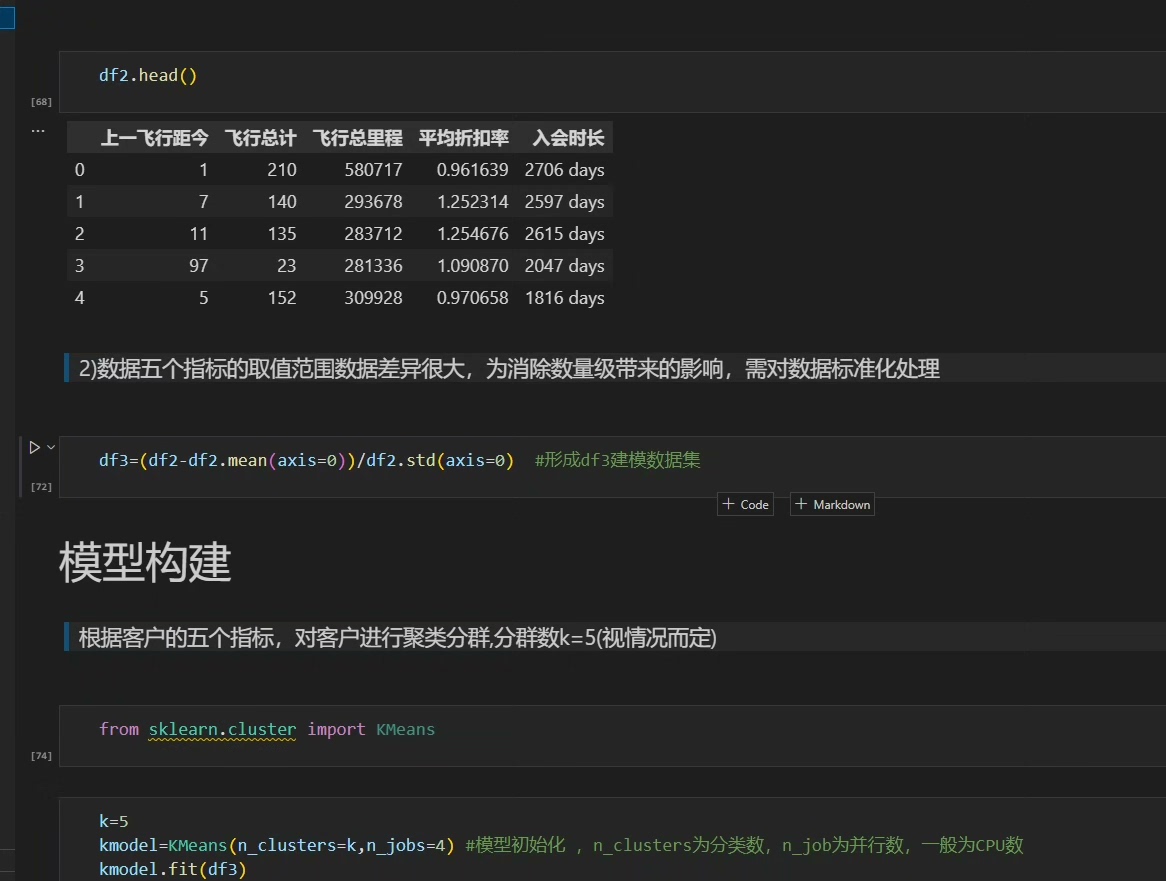Click the value 97 in row 3
This screenshot has height=881, width=1166.
pyautogui.click(x=199, y=266)
